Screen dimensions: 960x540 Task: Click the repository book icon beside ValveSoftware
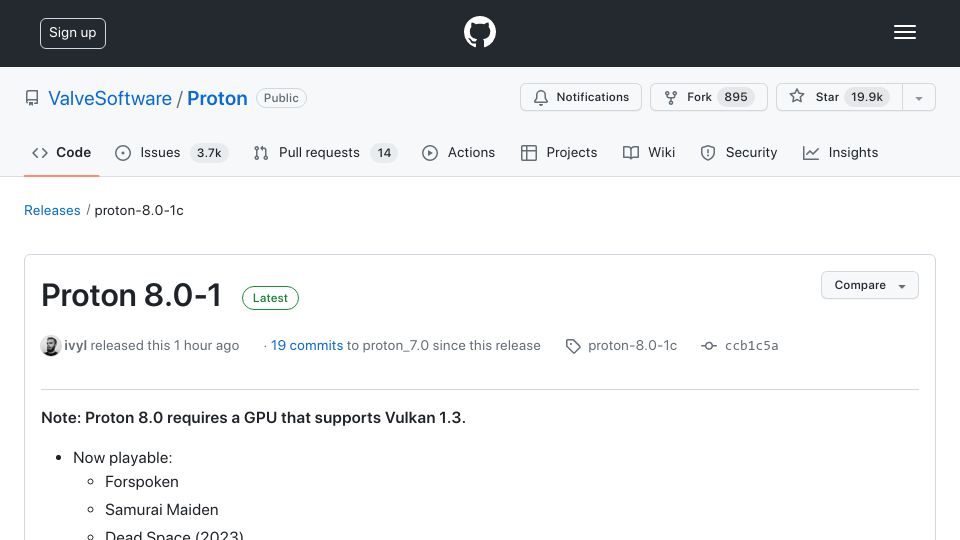pos(32,98)
